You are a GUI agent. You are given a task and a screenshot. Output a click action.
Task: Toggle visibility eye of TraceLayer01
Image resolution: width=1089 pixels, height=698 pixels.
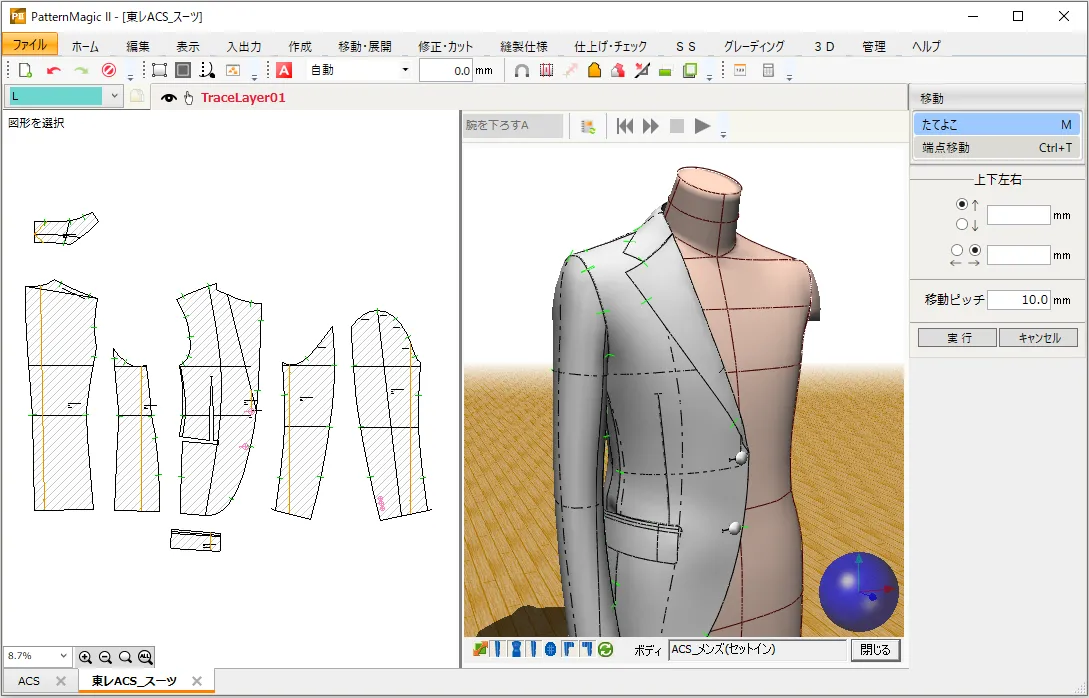click(x=169, y=98)
